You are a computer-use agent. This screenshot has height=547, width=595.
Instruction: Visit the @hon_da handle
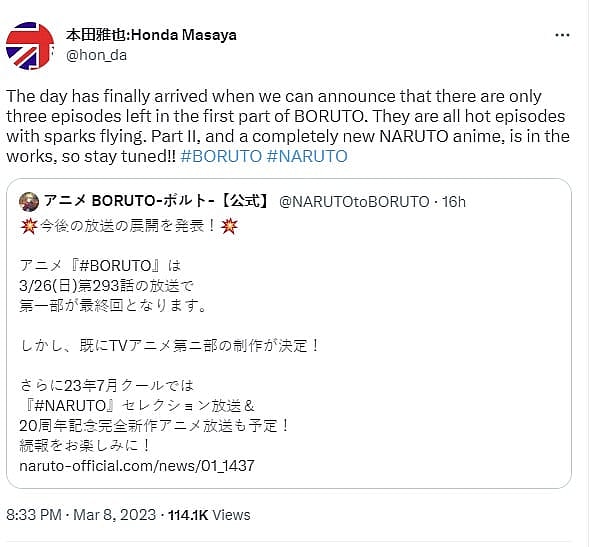point(96,55)
